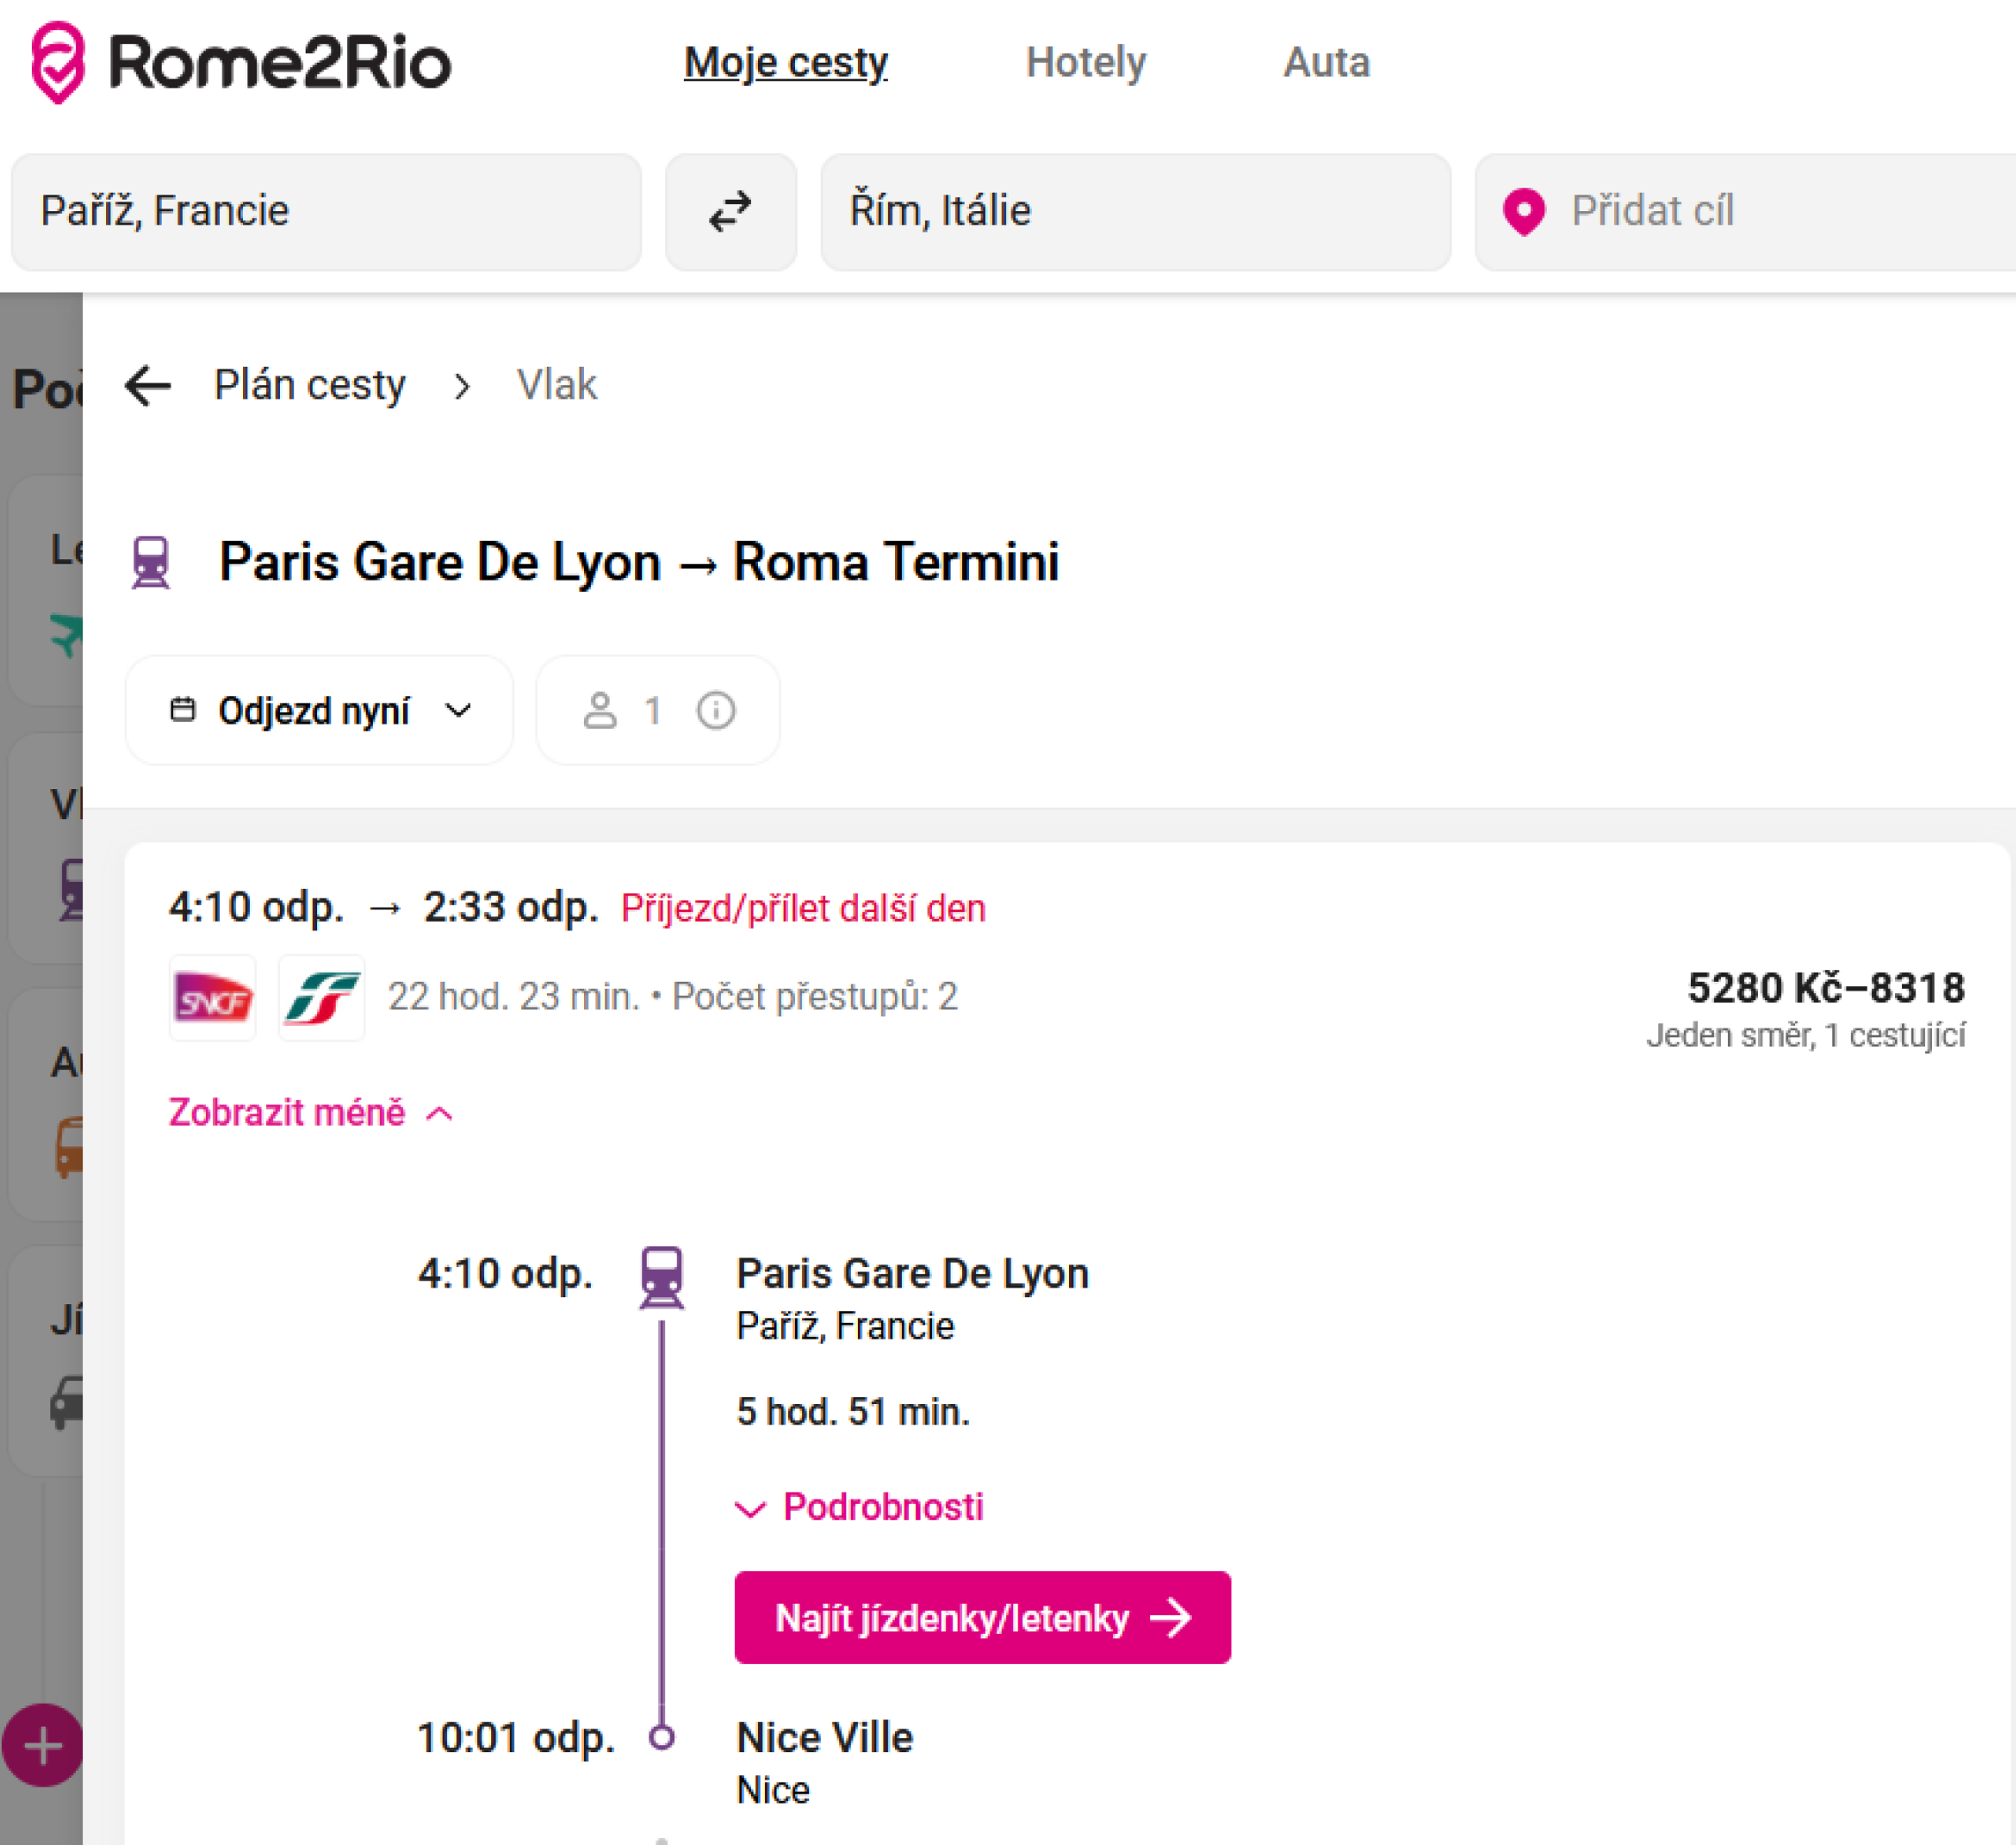Click the back arrow beside Plán cesty

[x=148, y=385]
